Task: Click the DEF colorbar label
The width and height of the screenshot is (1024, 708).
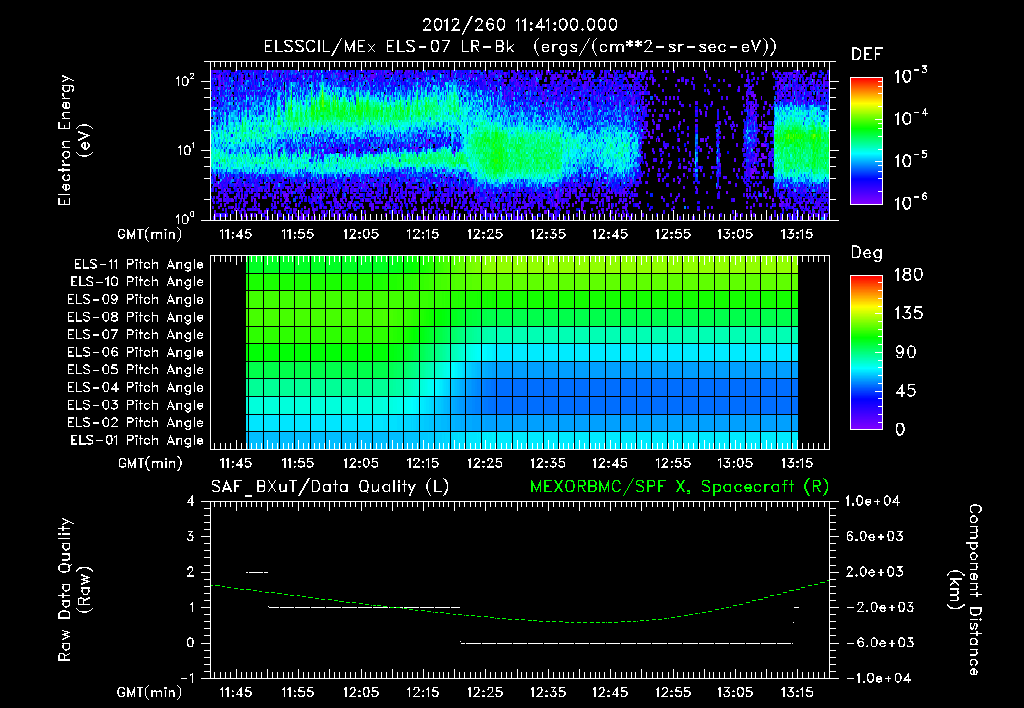Action: pyautogui.click(x=867, y=54)
